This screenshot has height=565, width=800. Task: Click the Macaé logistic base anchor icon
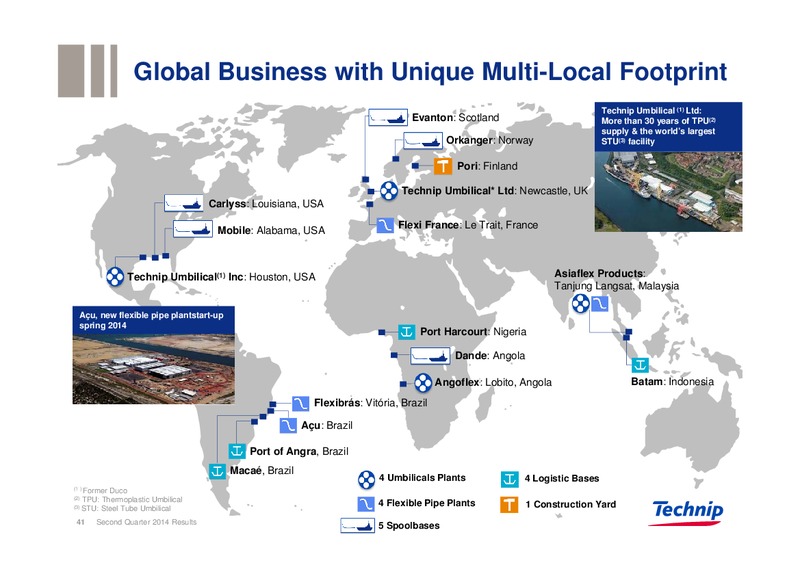[217, 471]
